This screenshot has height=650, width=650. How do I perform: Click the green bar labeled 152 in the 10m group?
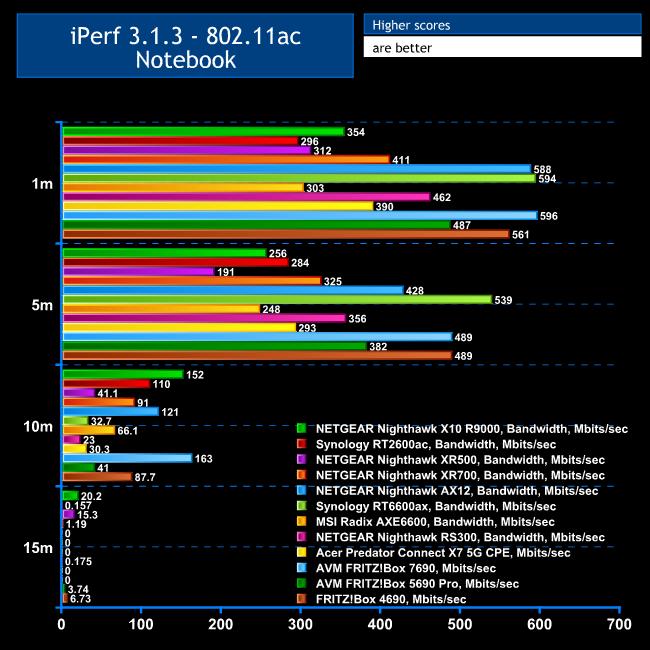(x=123, y=374)
